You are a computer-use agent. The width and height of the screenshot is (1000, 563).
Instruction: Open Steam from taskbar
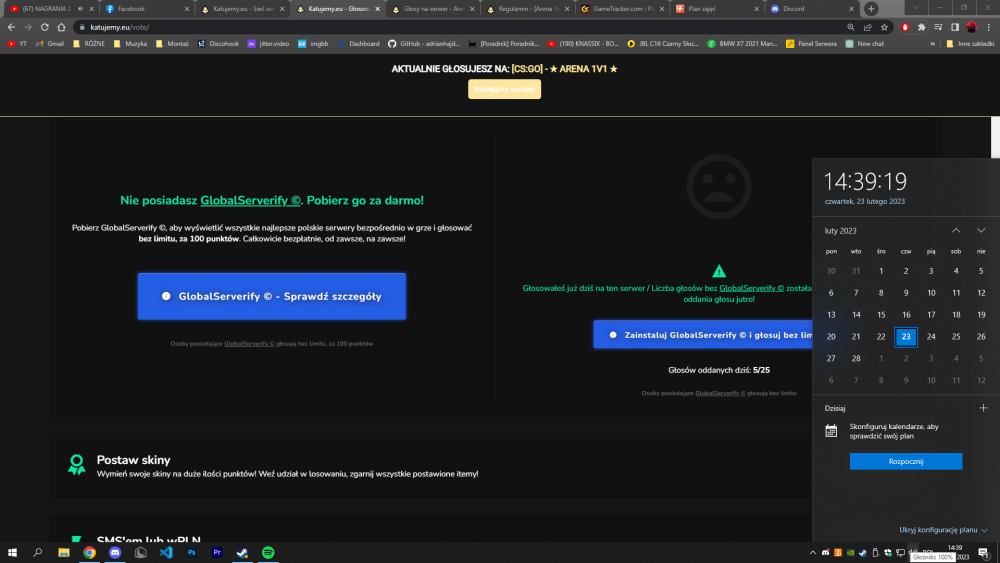242,553
